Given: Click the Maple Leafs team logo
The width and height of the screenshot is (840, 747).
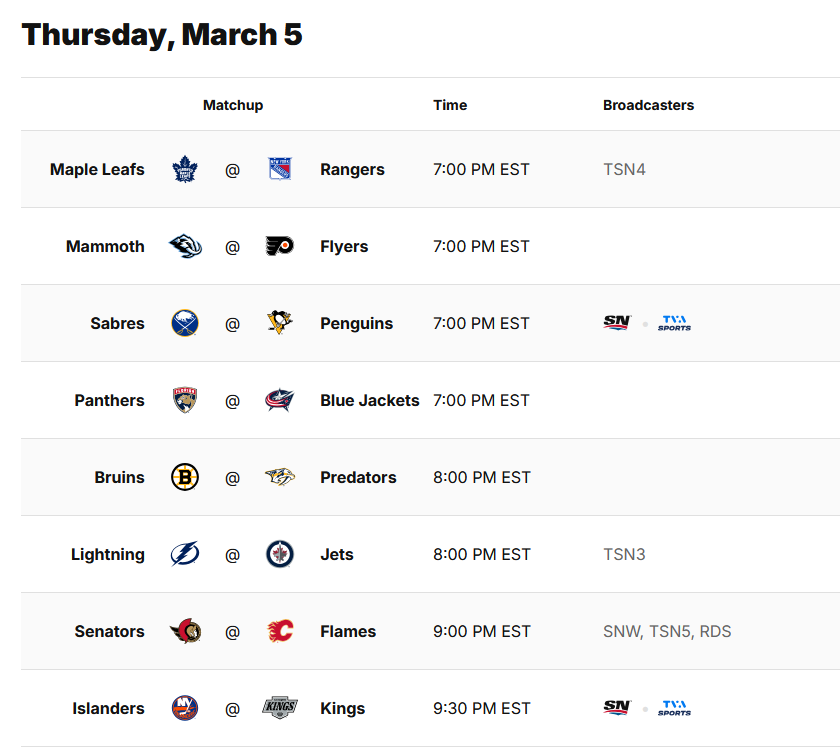Looking at the screenshot, I should pos(185,170).
